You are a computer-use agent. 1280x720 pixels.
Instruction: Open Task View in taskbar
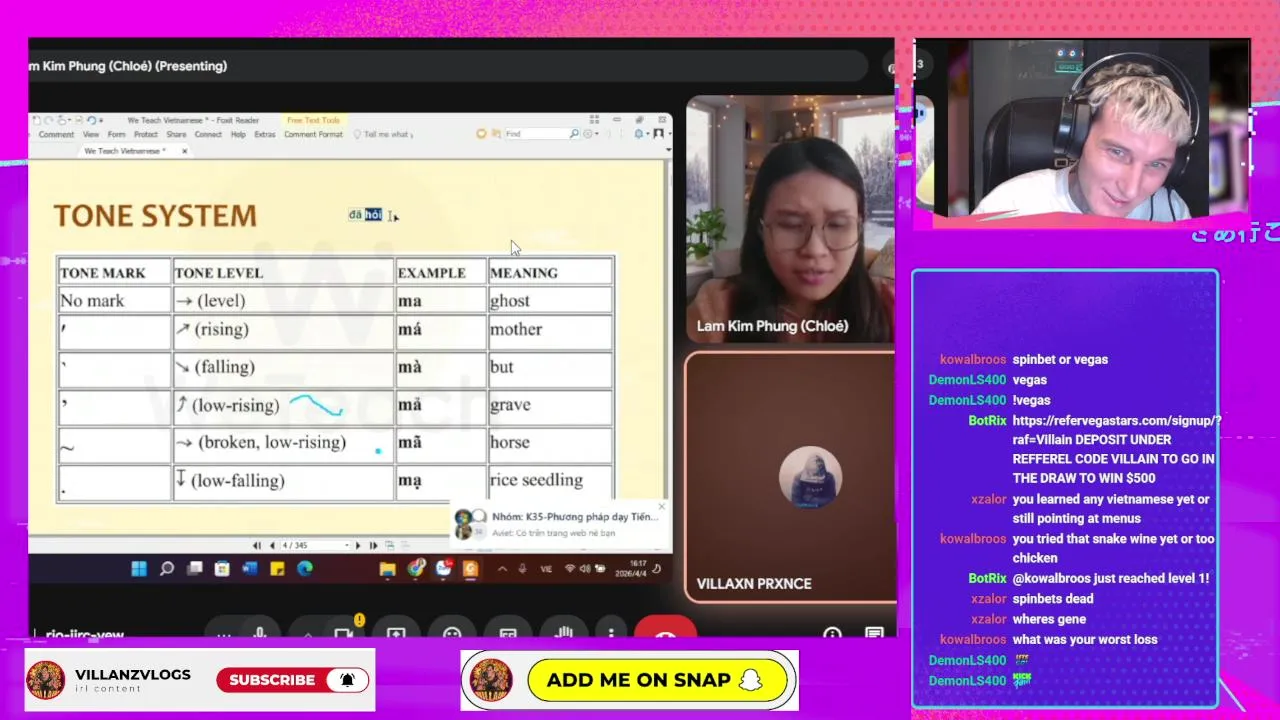point(194,569)
